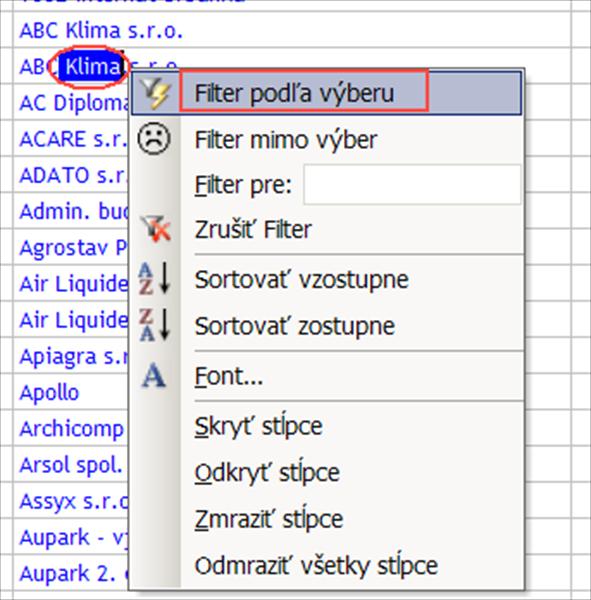591x600 pixels.
Task: Click the highlighted Klima selected text
Action: click(x=92, y=67)
